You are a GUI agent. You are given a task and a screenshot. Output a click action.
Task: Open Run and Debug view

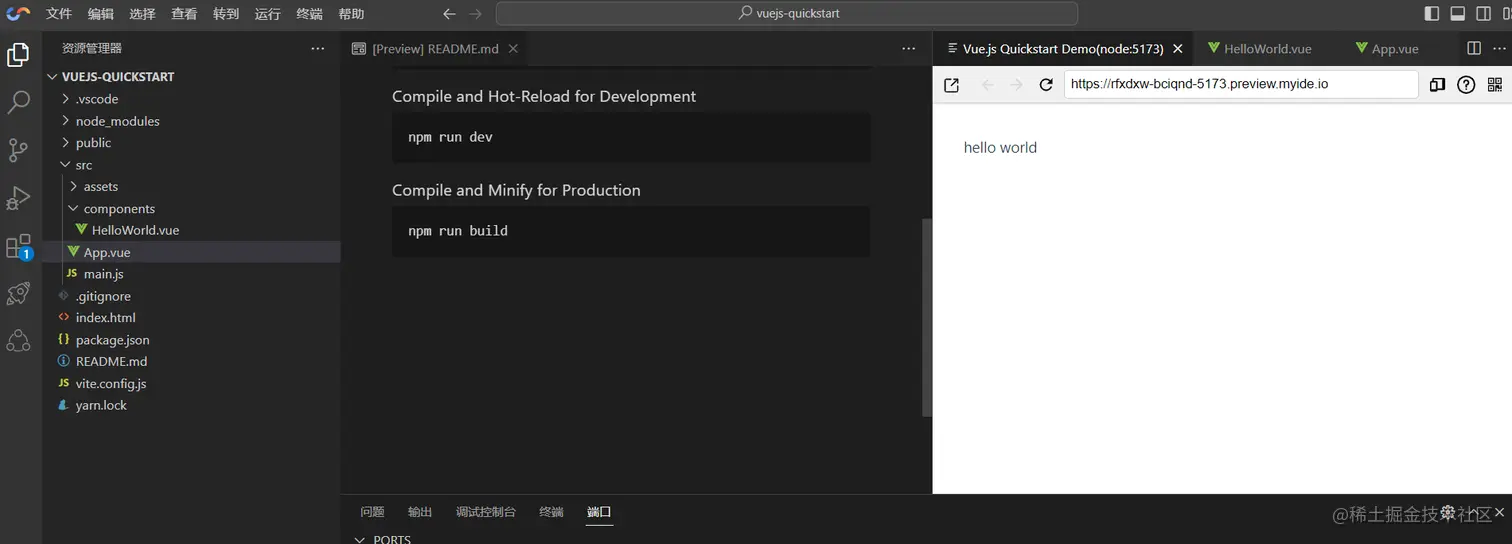tap(18, 197)
